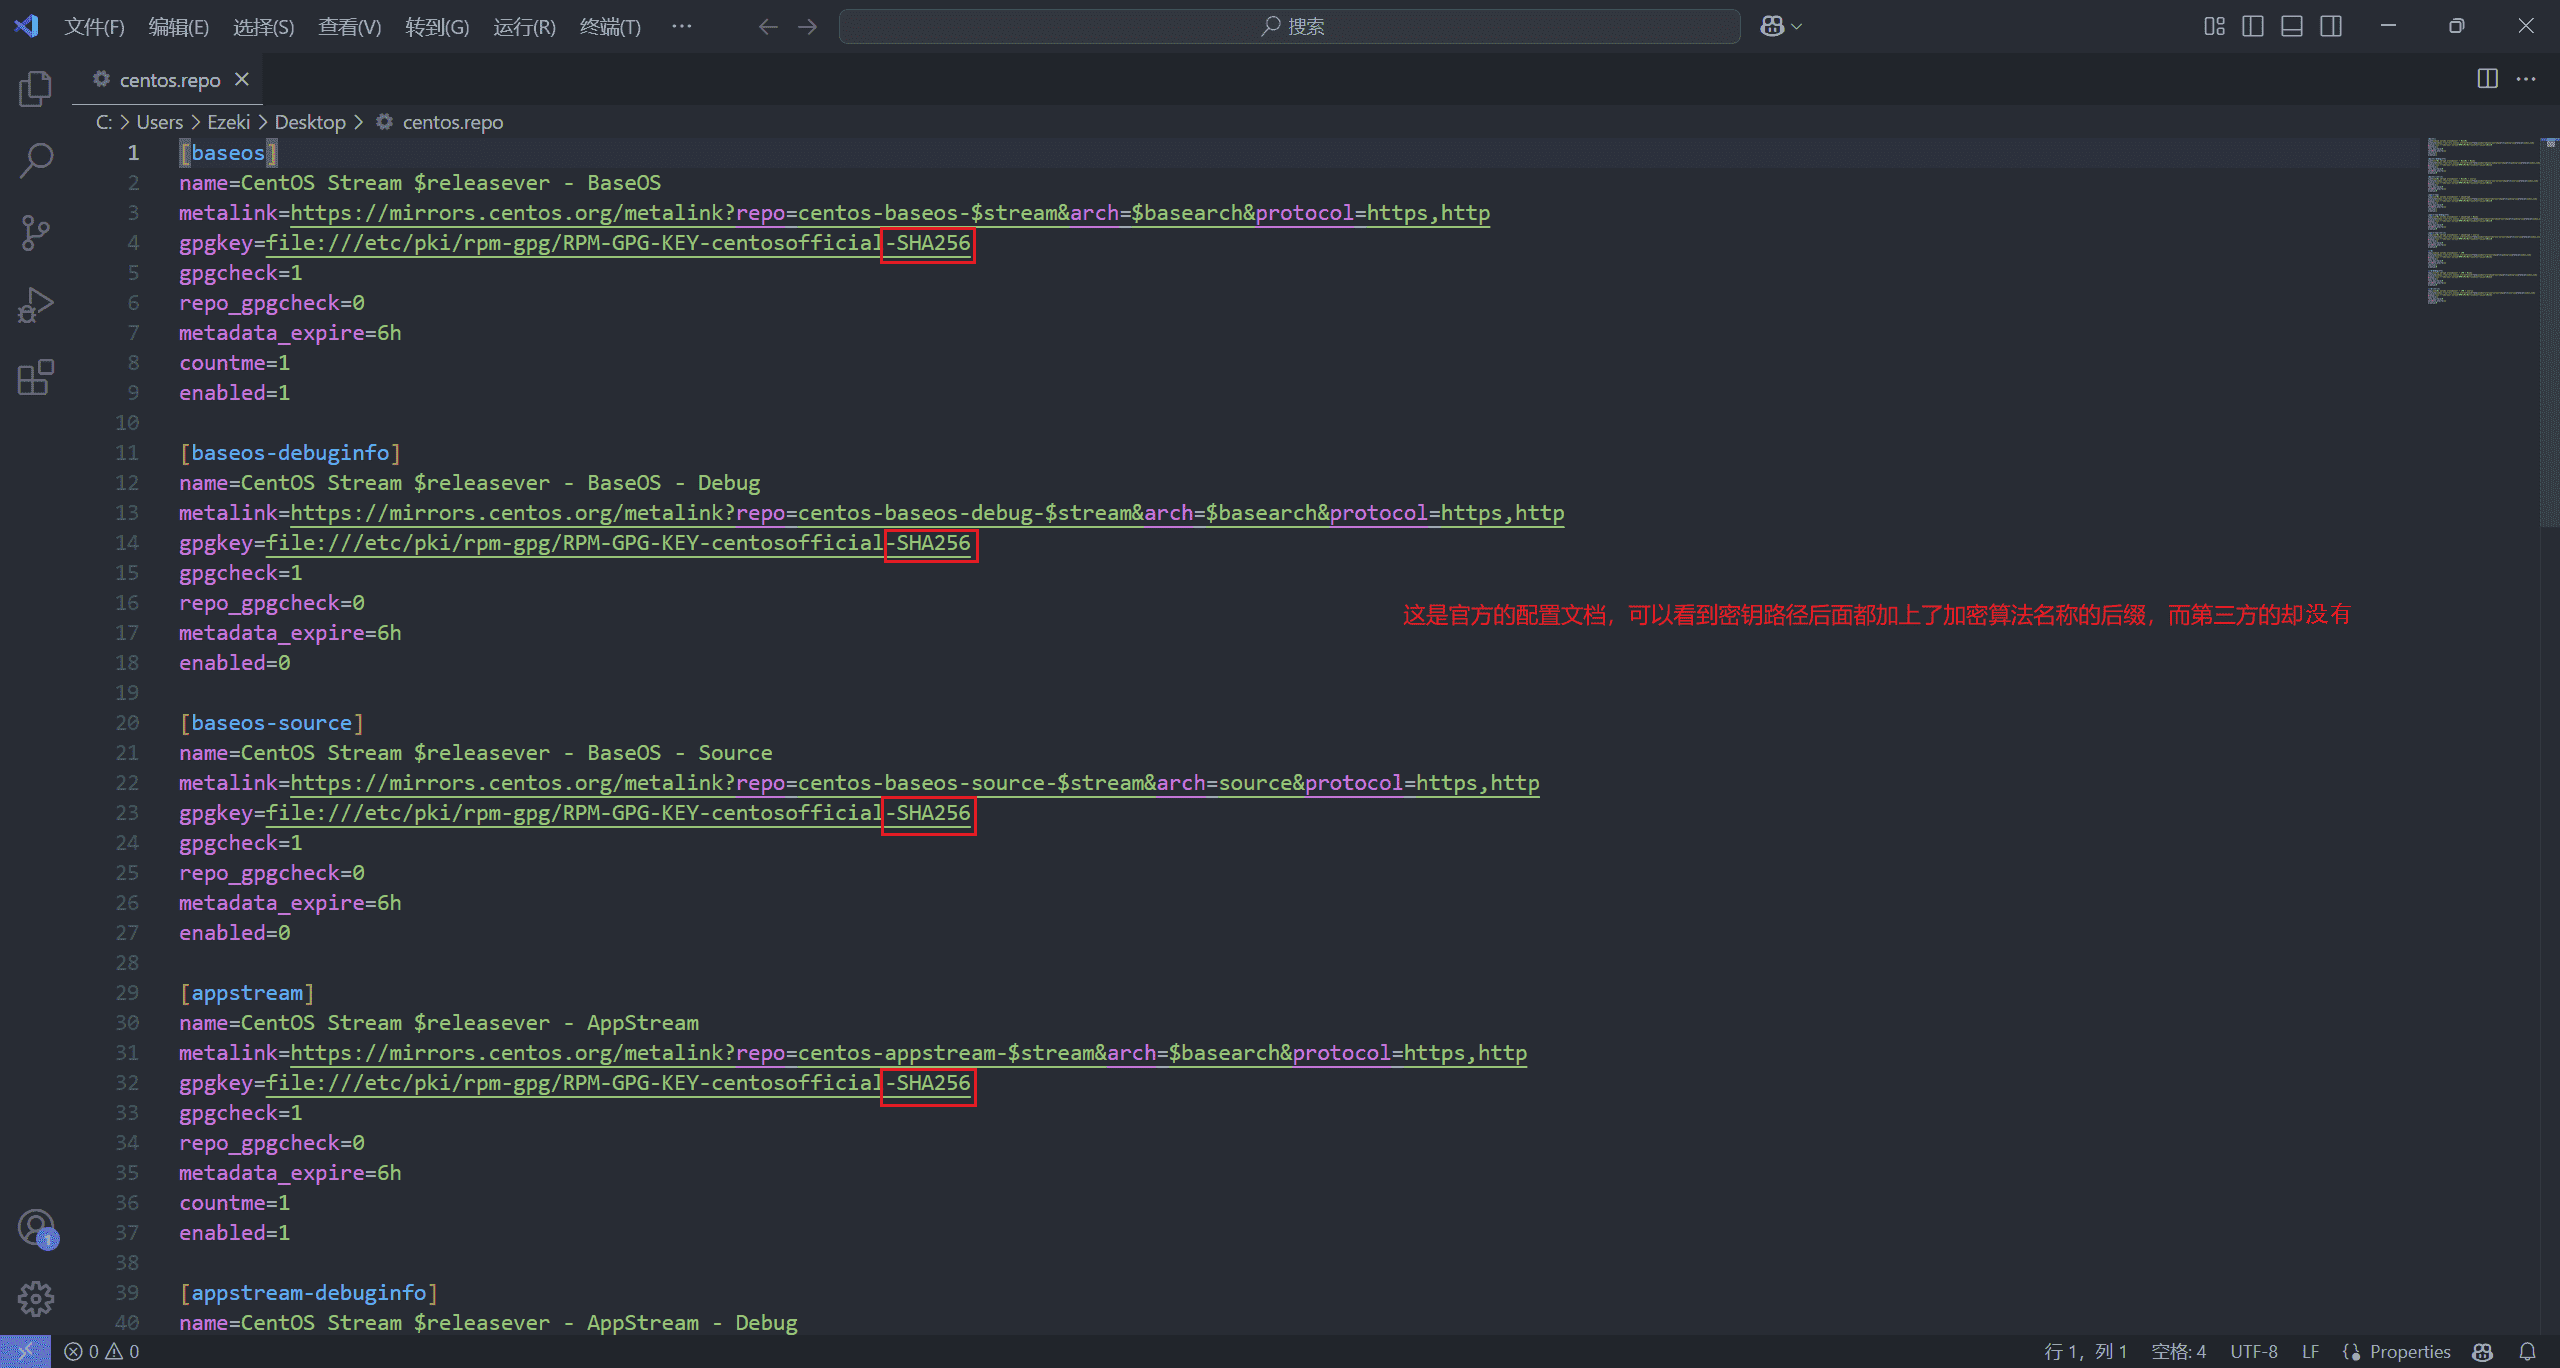The height and width of the screenshot is (1368, 2560).
Task: Click the minimap code overview
Action: pos(2483,222)
